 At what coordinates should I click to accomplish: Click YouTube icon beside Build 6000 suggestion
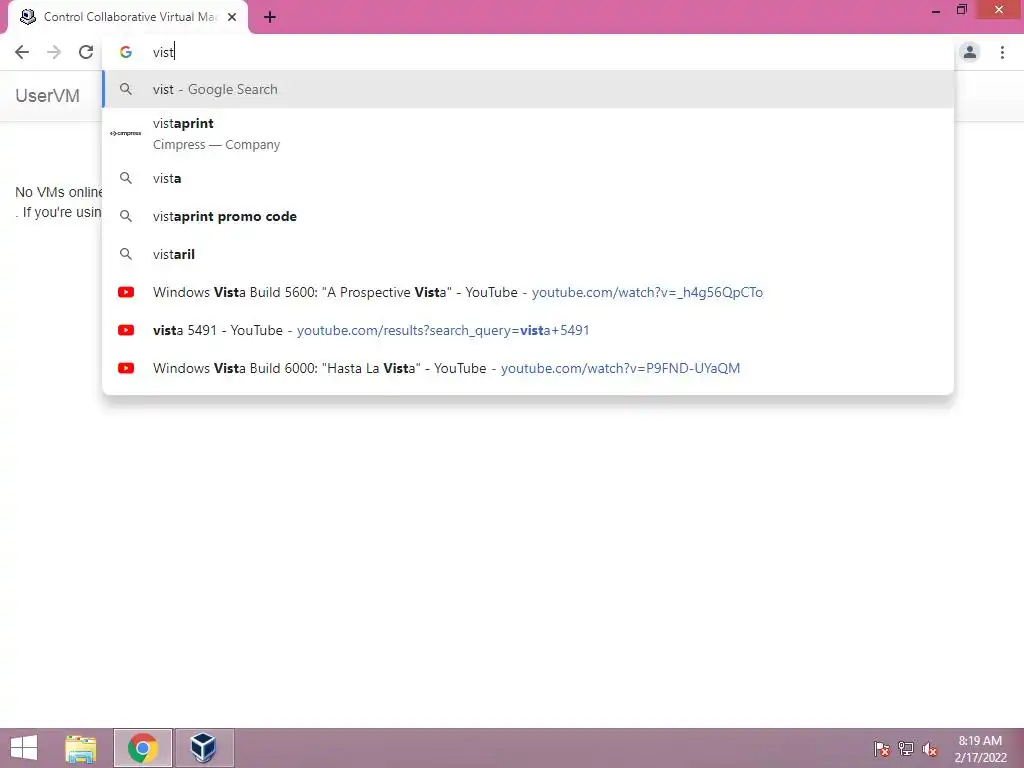126,368
